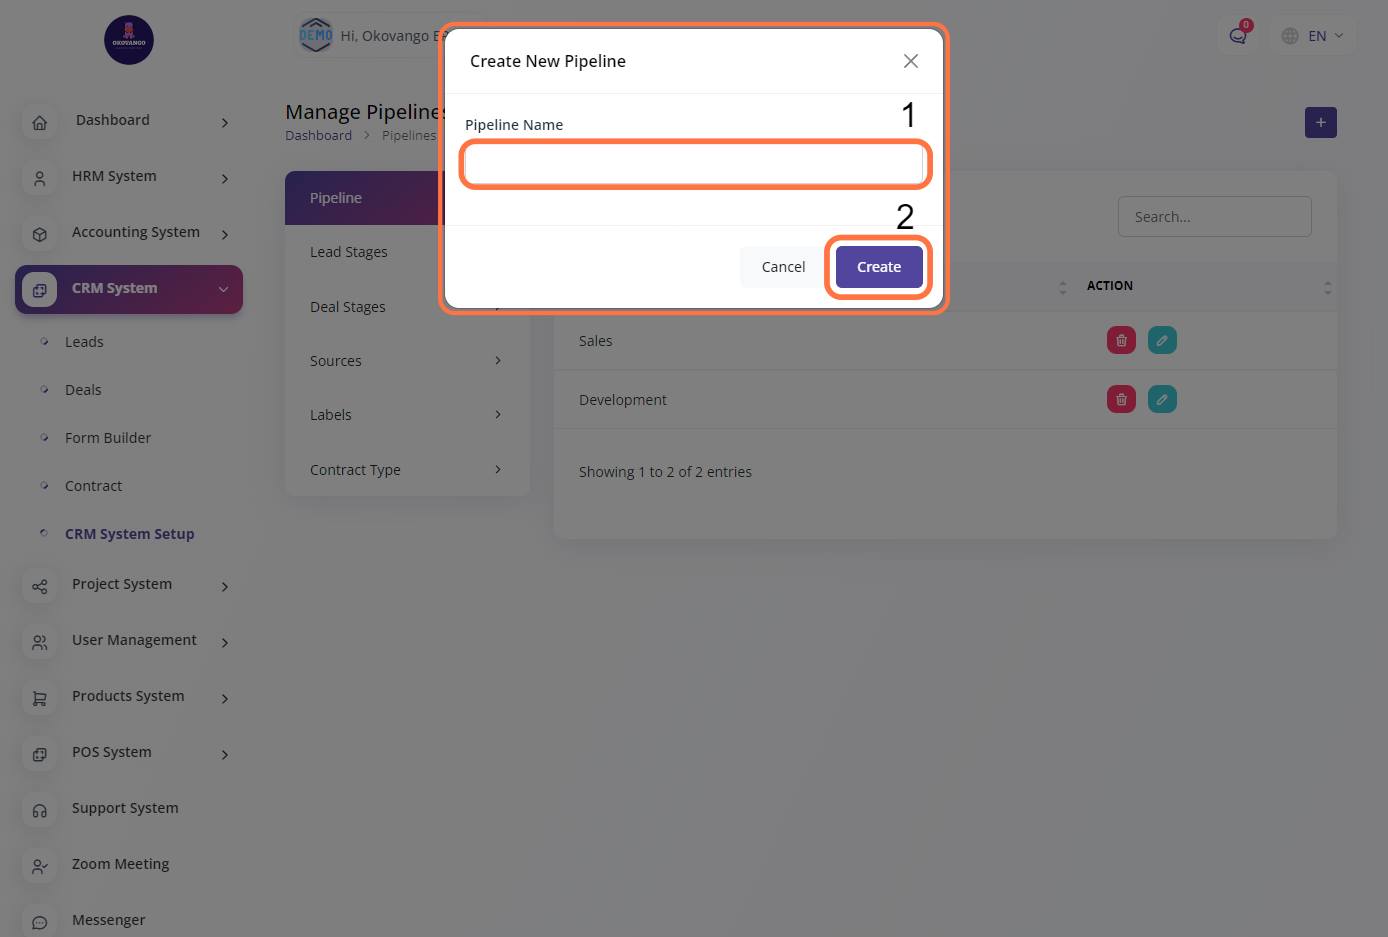Expand the POS System submenu chevron
The height and width of the screenshot is (937, 1388).
tap(225, 754)
